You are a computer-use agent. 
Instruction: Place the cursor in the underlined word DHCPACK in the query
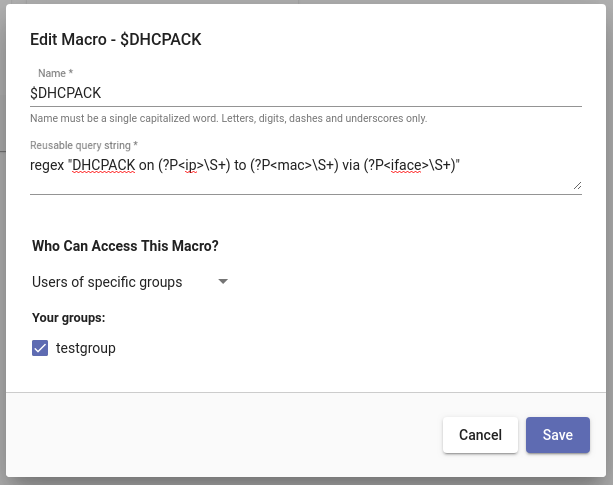(x=104, y=165)
